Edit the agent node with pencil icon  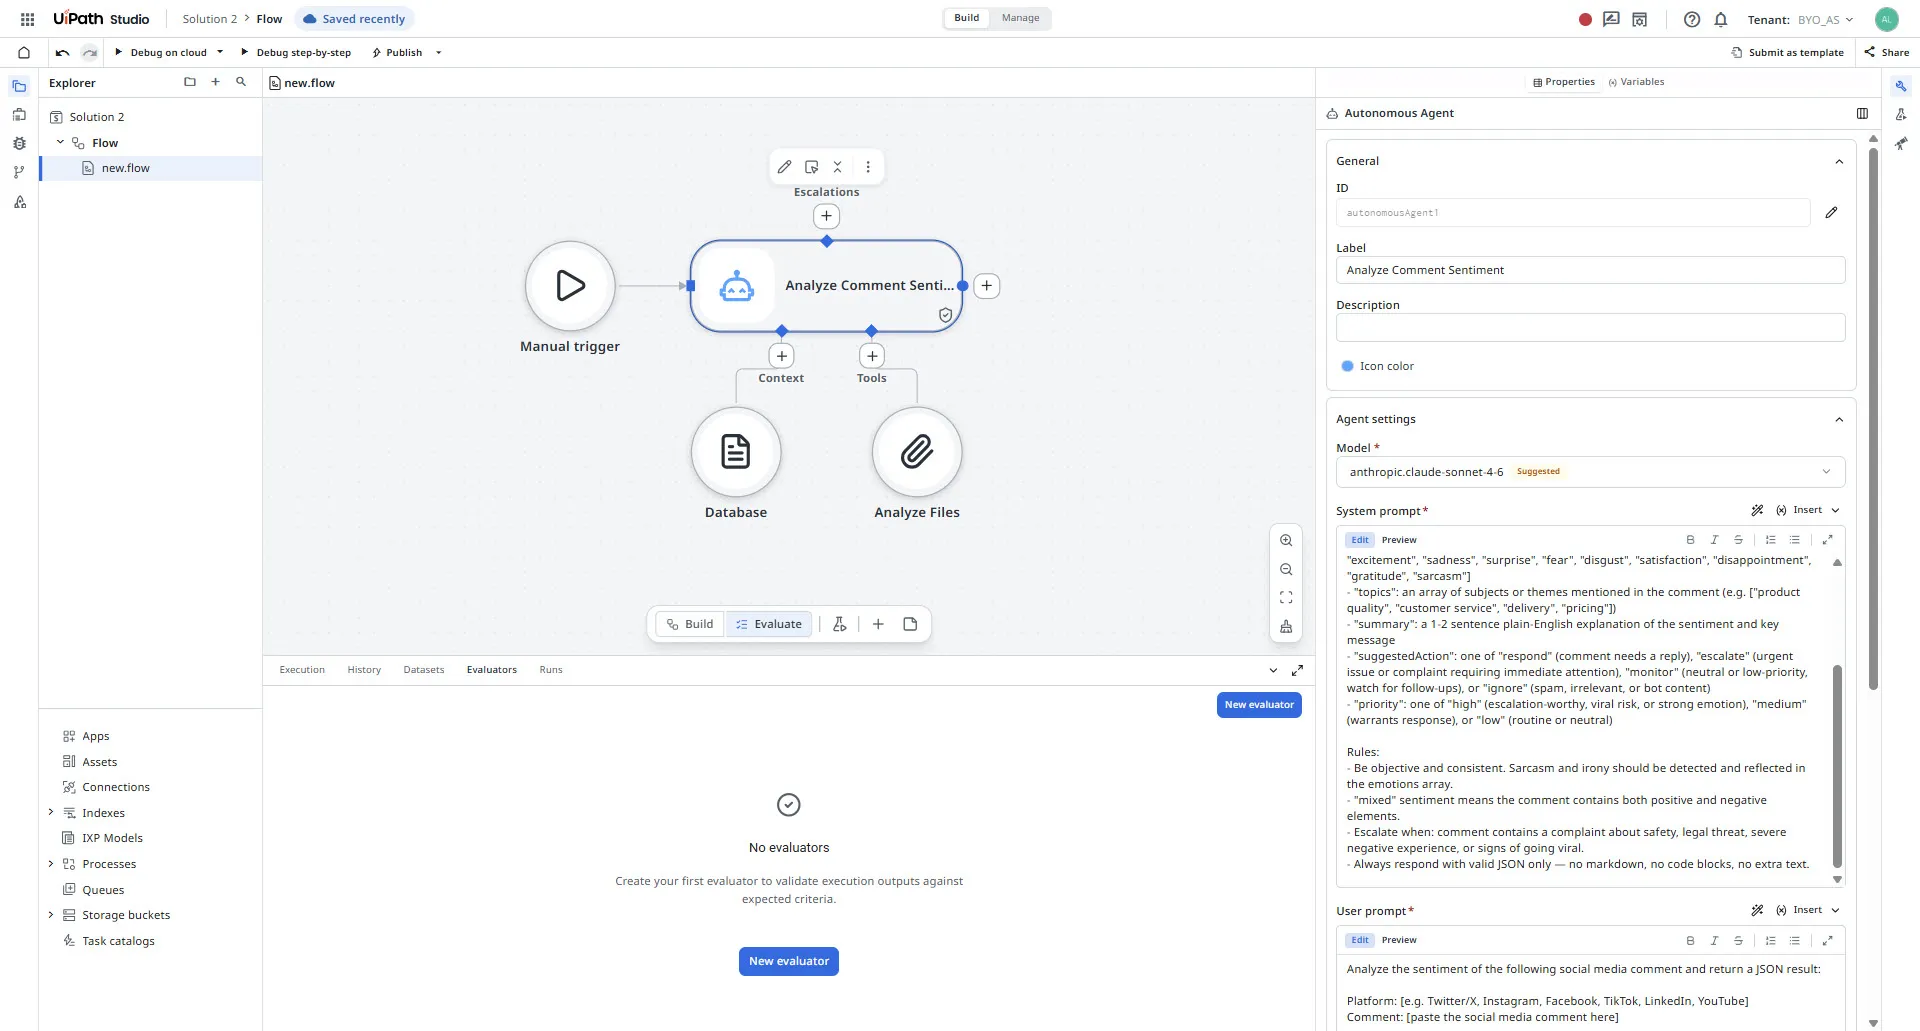click(x=785, y=167)
